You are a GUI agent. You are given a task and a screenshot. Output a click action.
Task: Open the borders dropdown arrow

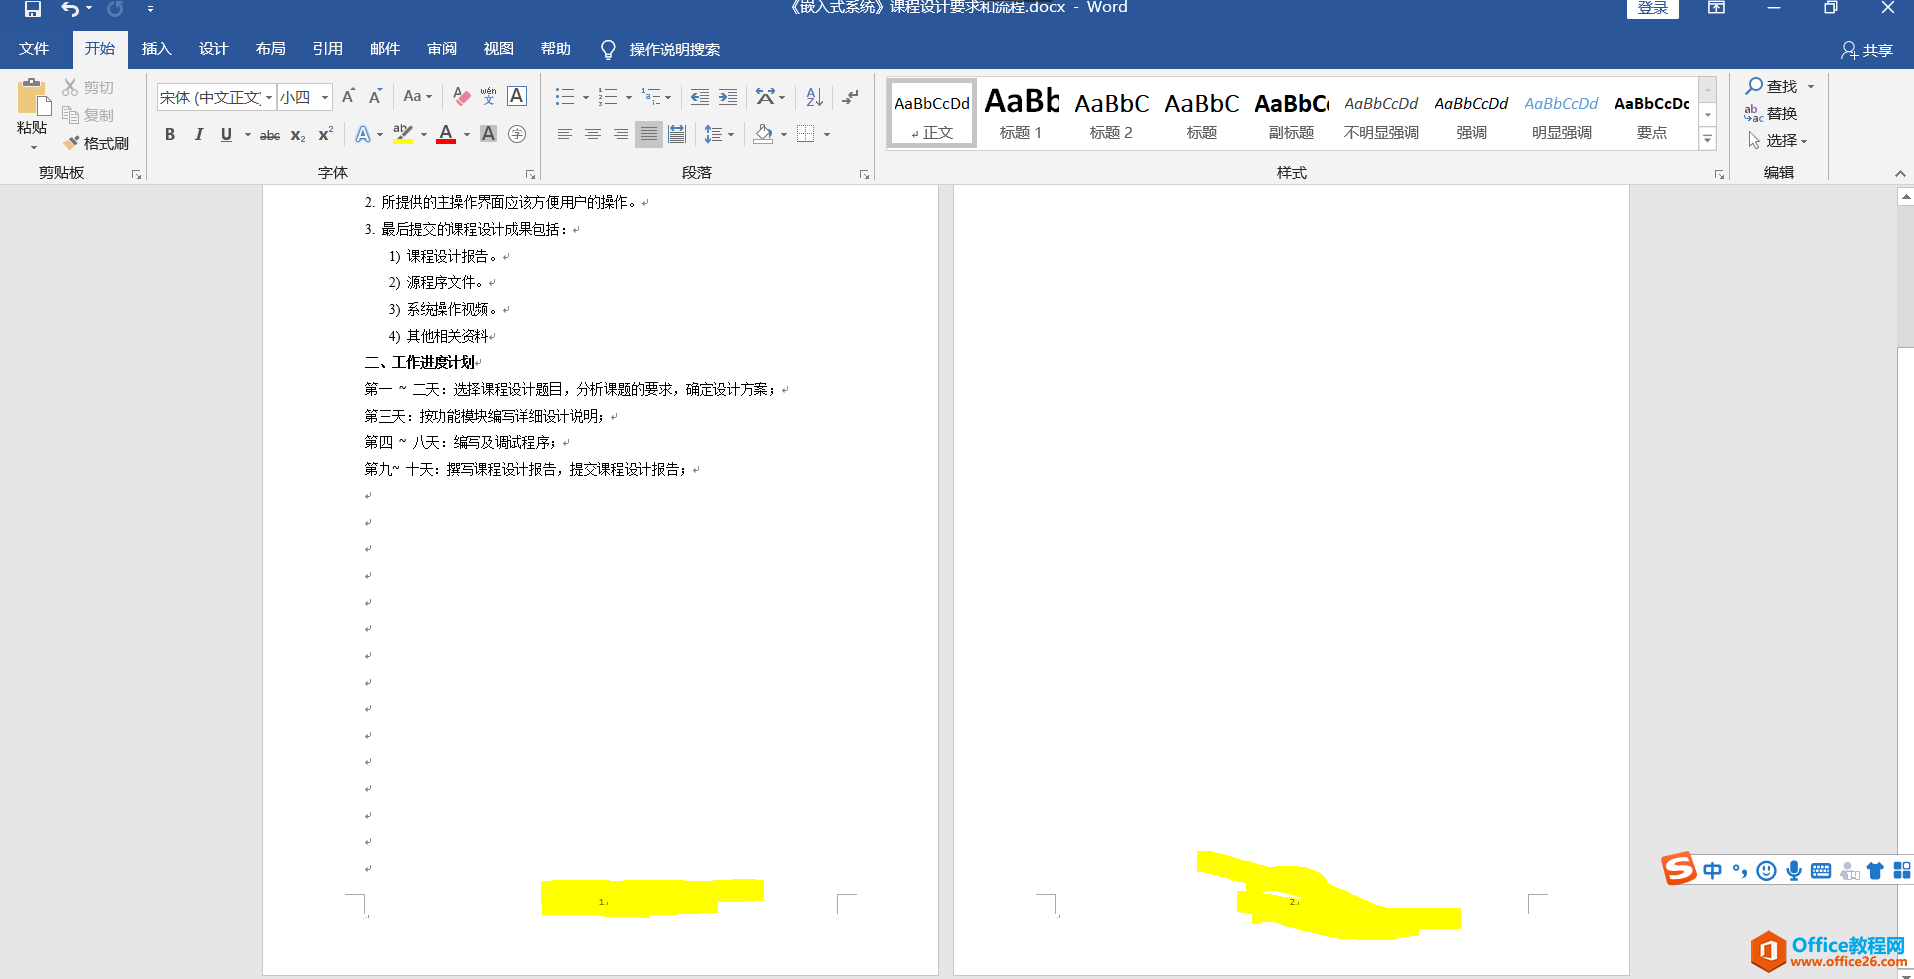[x=827, y=134]
